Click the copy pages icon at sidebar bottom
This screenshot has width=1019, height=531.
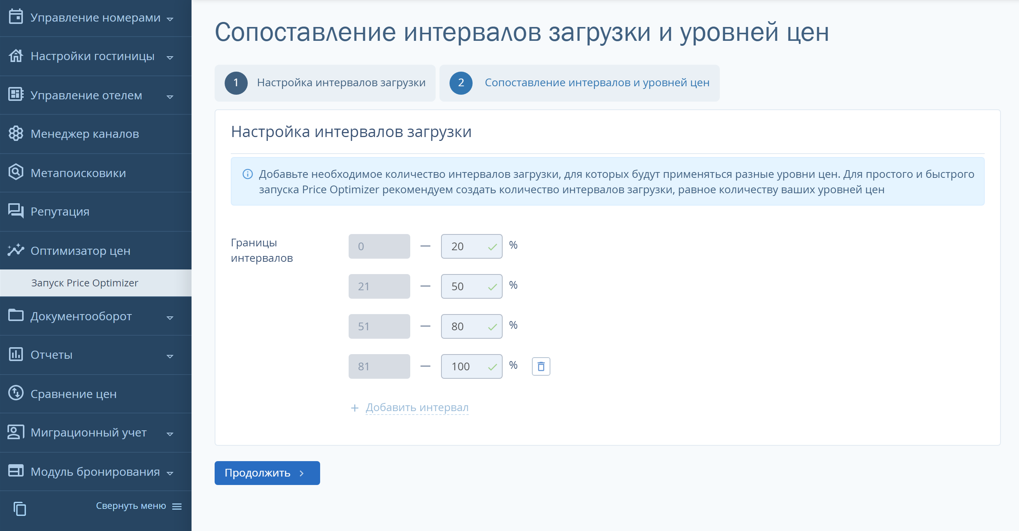(20, 509)
